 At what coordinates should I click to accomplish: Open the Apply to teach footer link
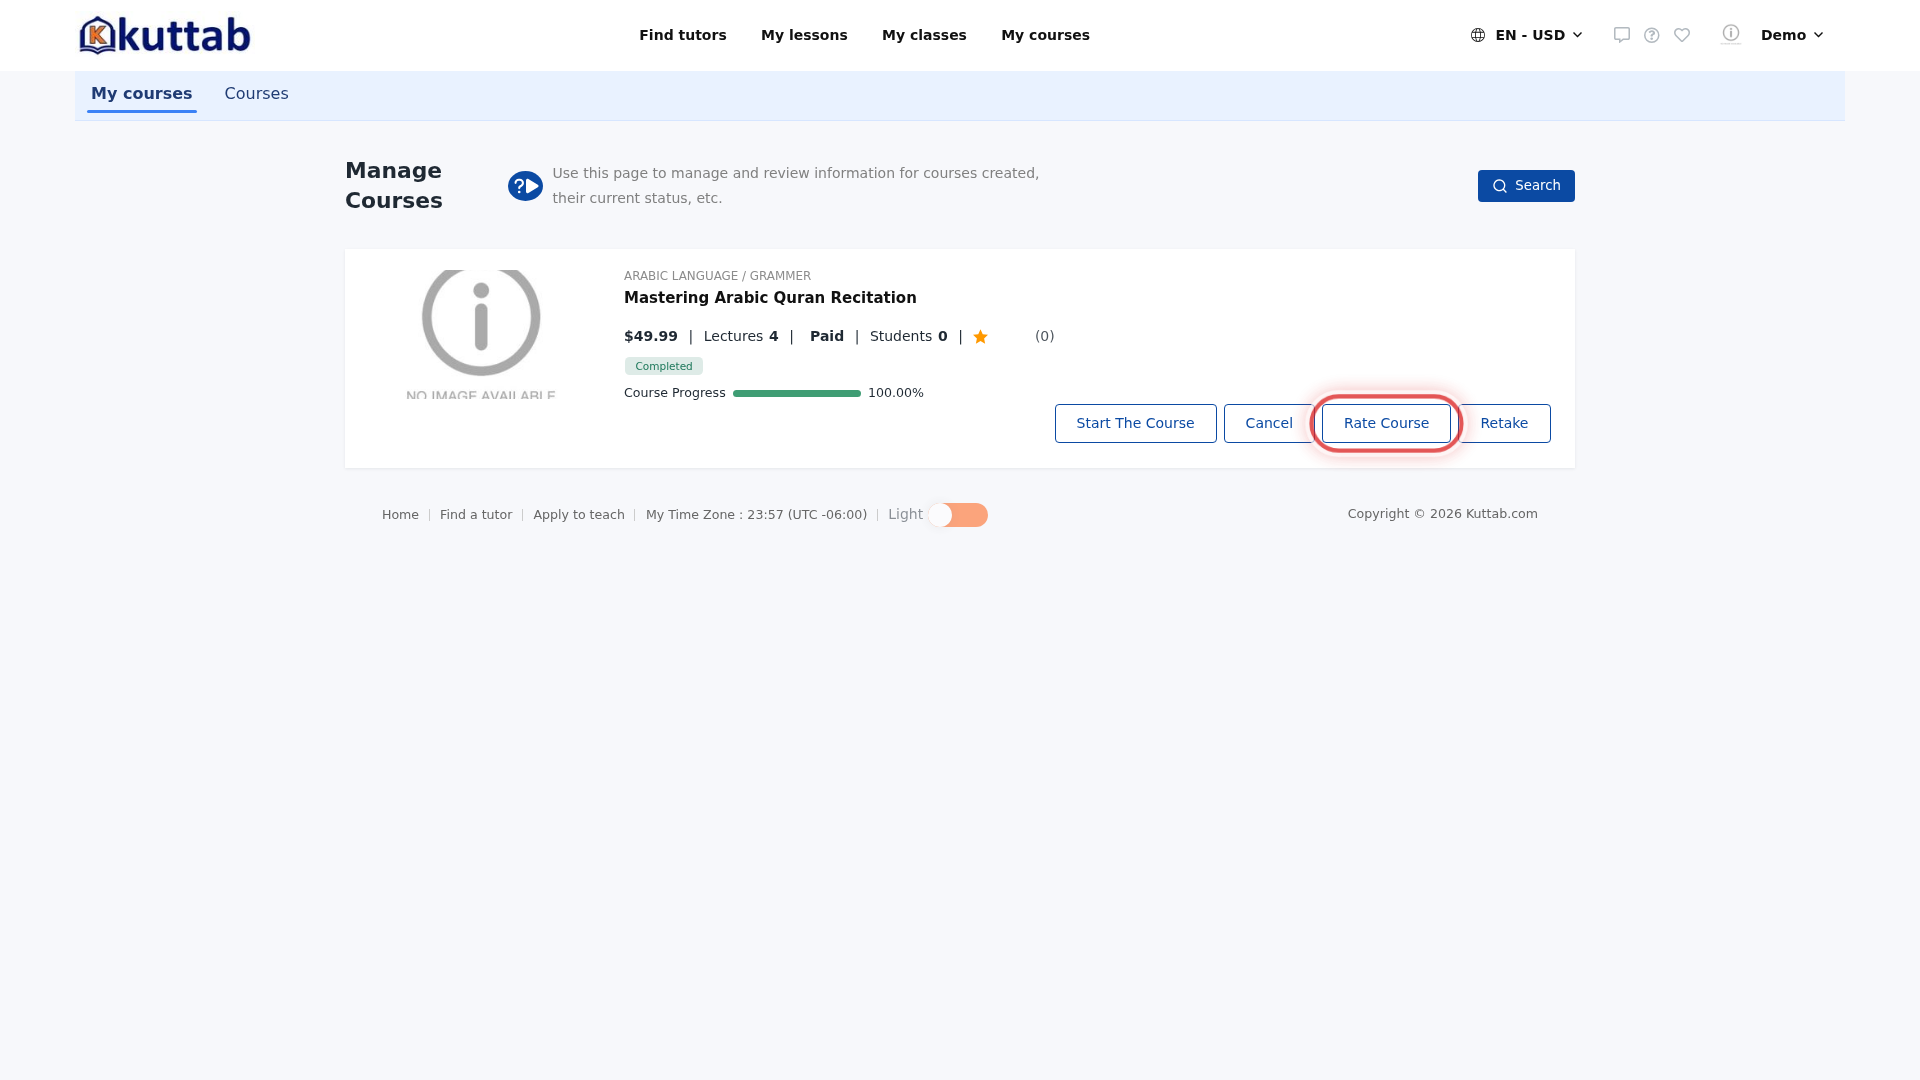tap(579, 515)
